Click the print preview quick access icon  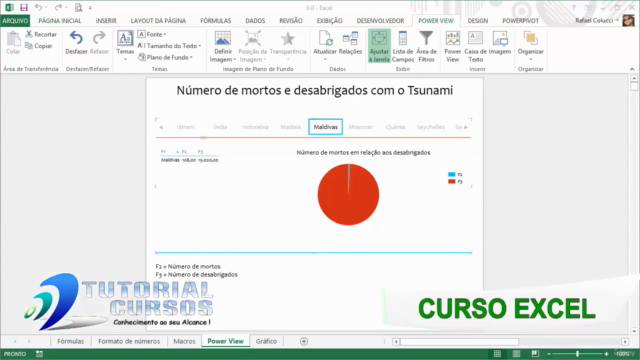78,7
